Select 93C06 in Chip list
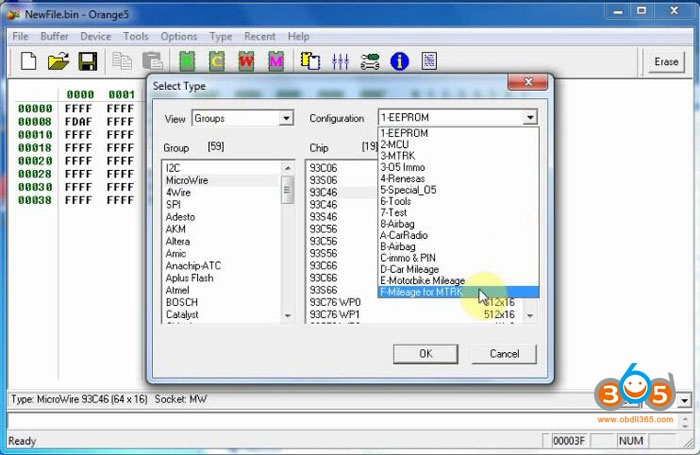The height and width of the screenshot is (455, 700). (342, 168)
